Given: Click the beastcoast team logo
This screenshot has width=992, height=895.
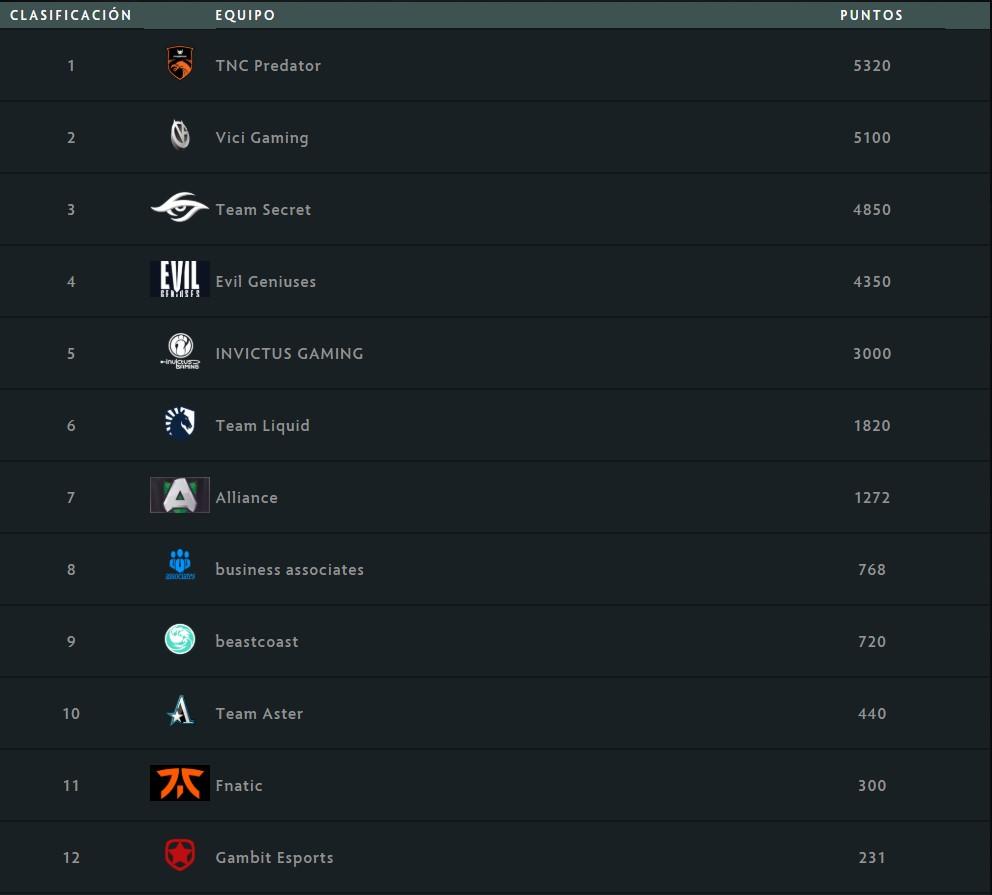Looking at the screenshot, I should 180,639.
